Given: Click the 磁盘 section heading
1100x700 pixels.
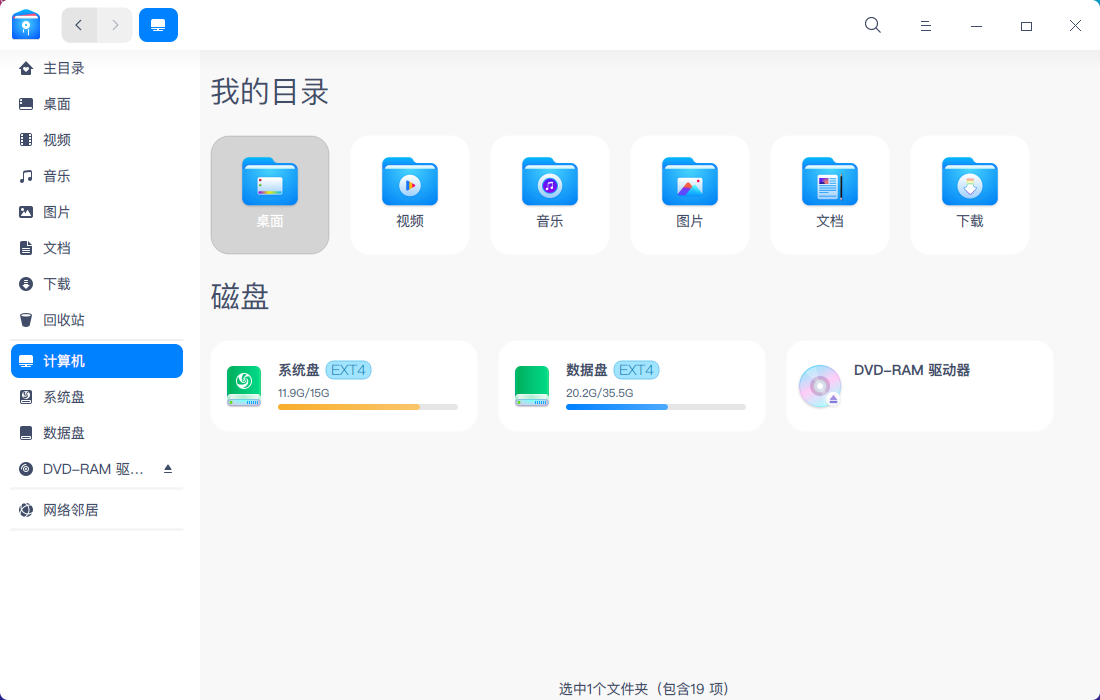Looking at the screenshot, I should (240, 296).
